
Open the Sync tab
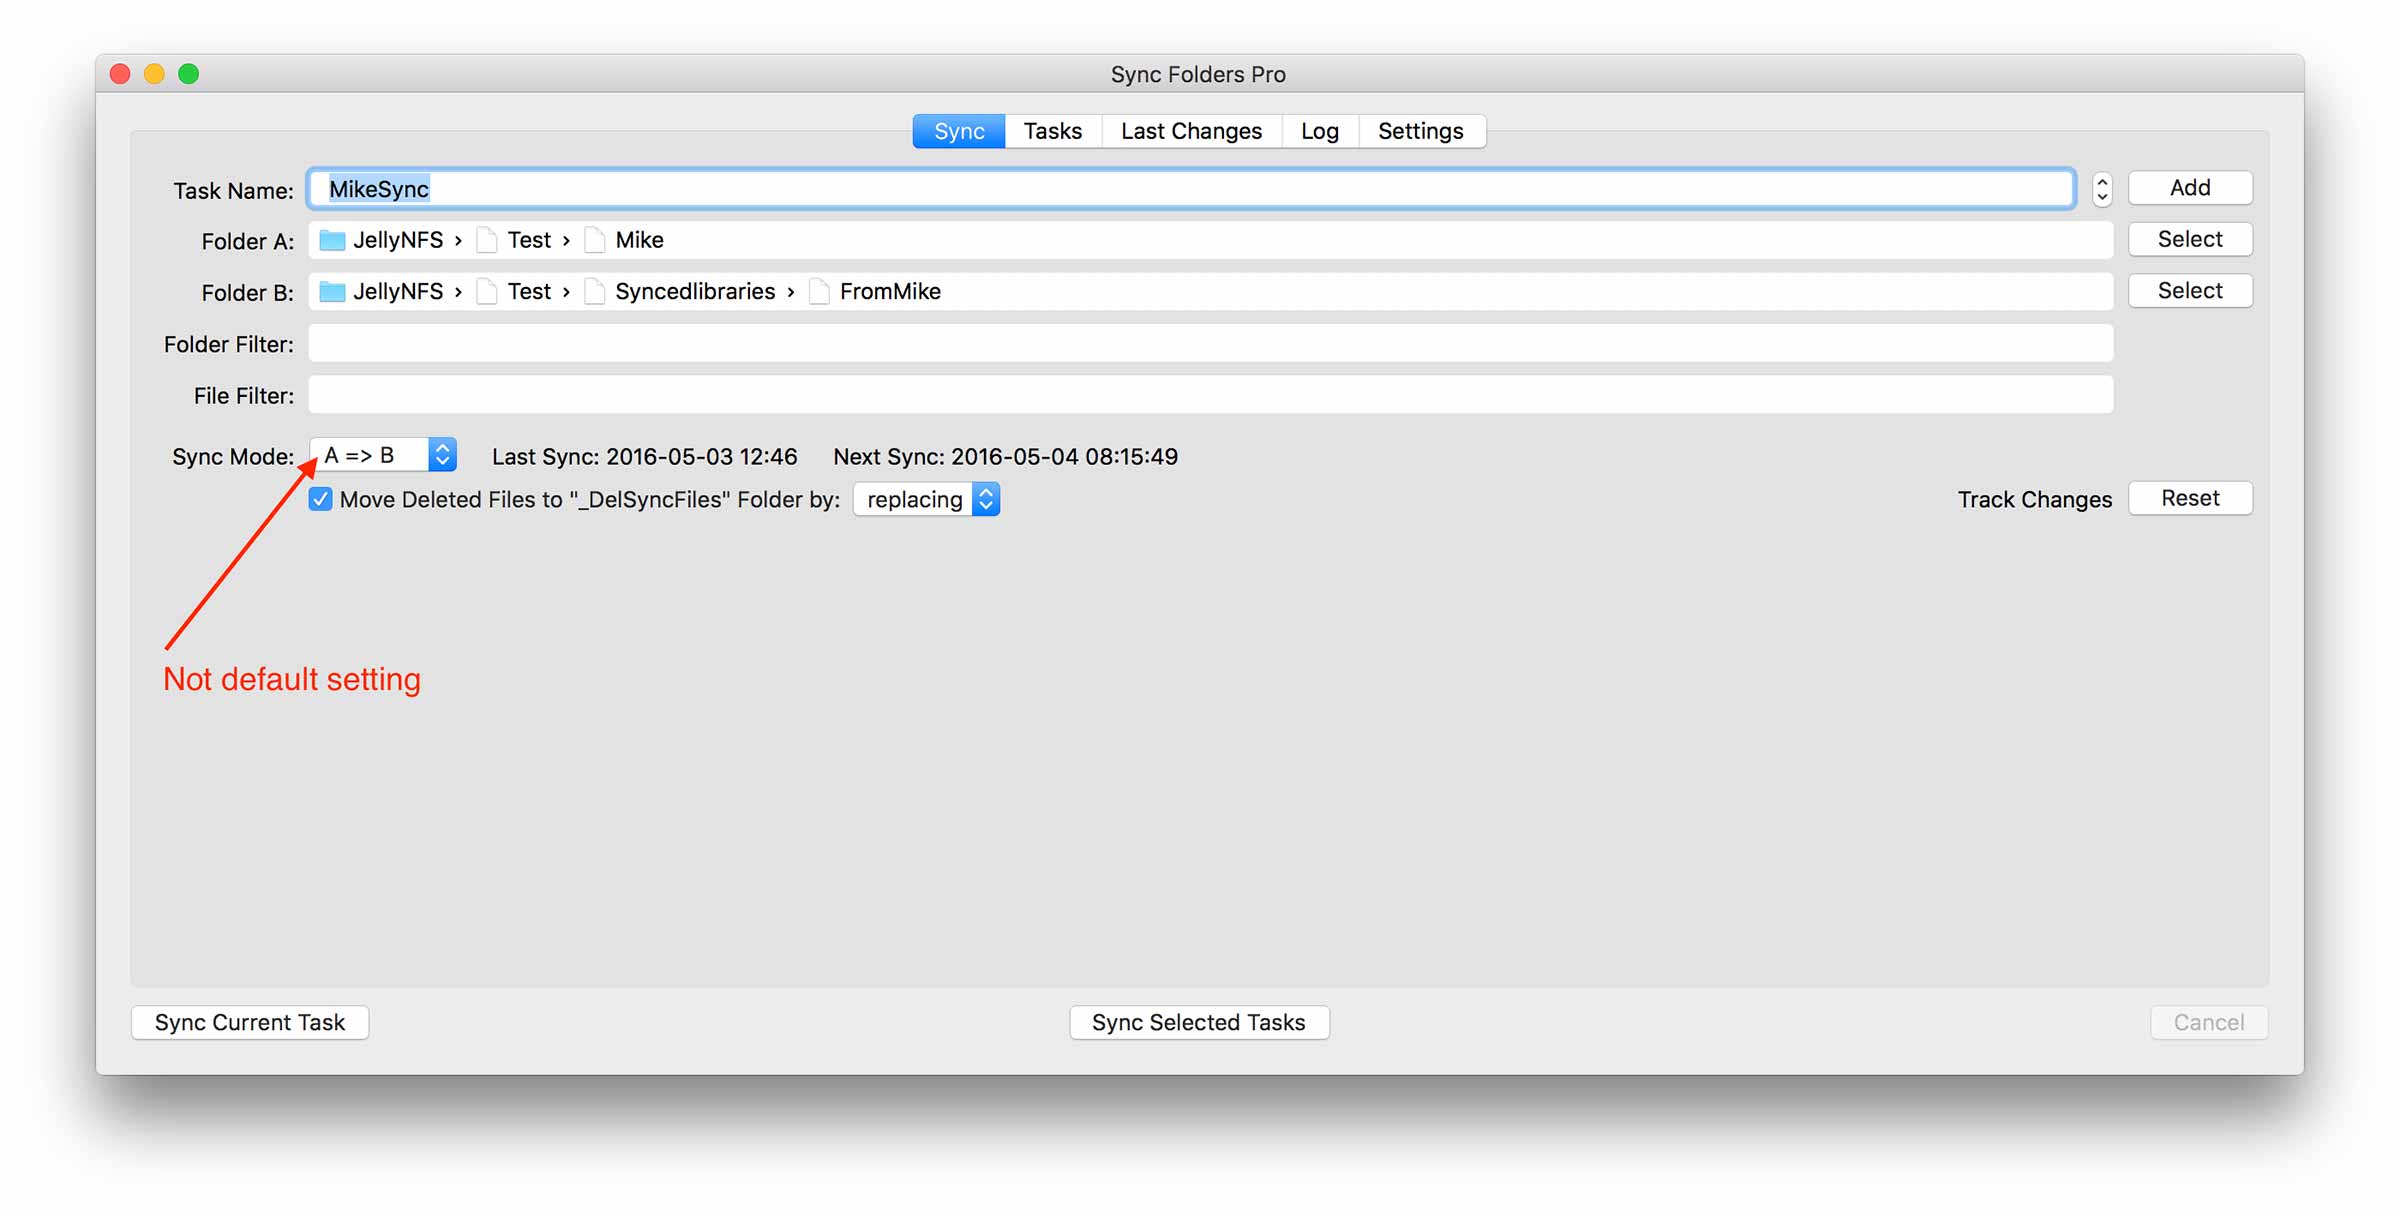pos(958,131)
